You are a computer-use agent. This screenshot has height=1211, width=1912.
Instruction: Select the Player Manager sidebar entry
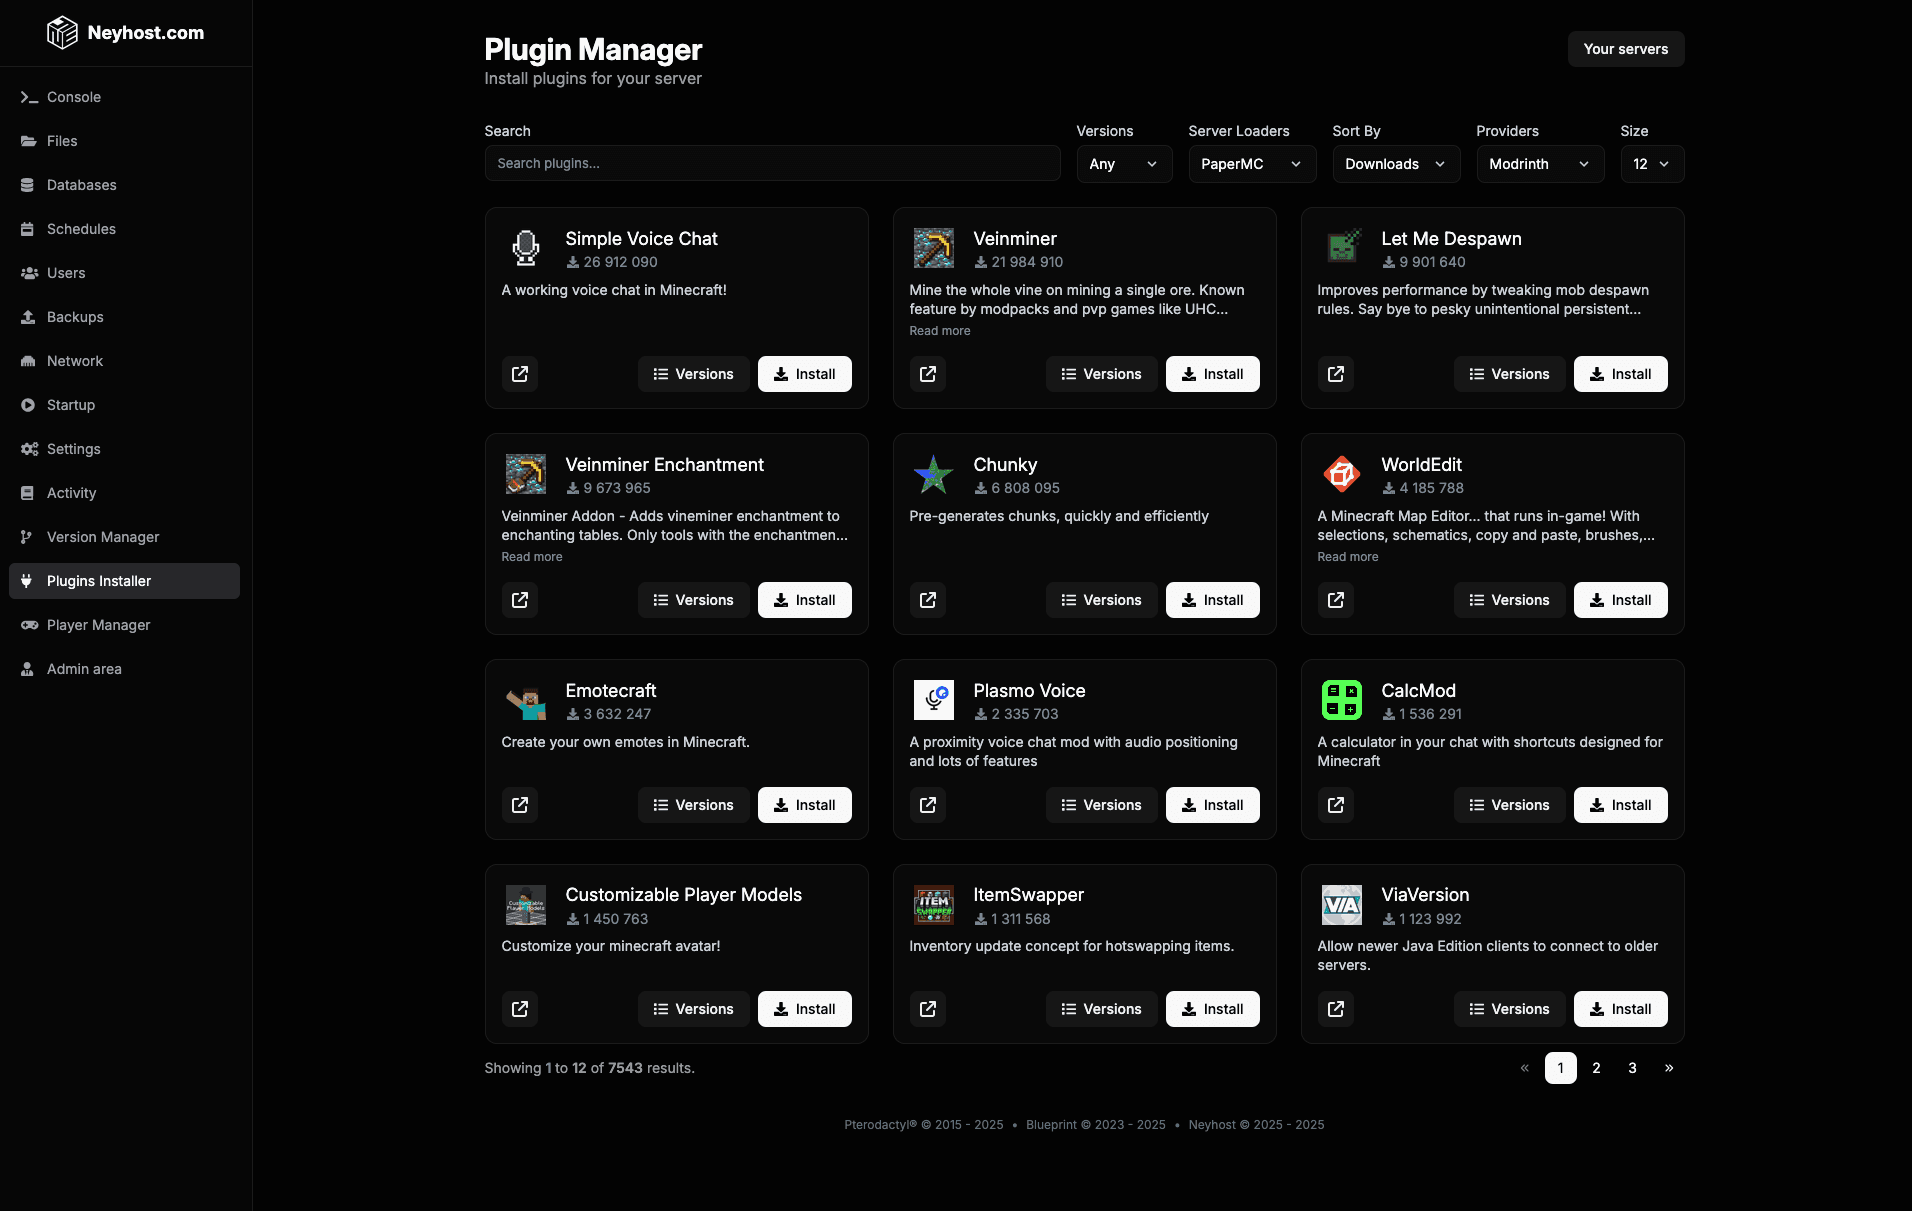[97, 625]
